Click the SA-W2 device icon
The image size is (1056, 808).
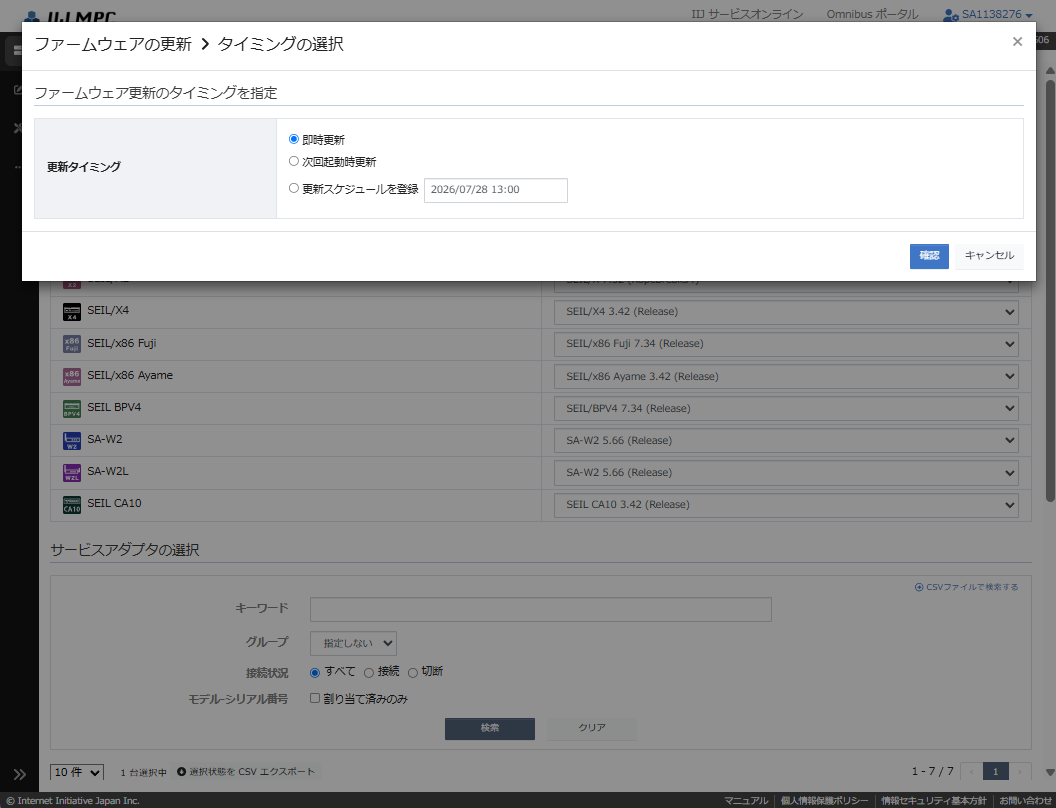71,440
